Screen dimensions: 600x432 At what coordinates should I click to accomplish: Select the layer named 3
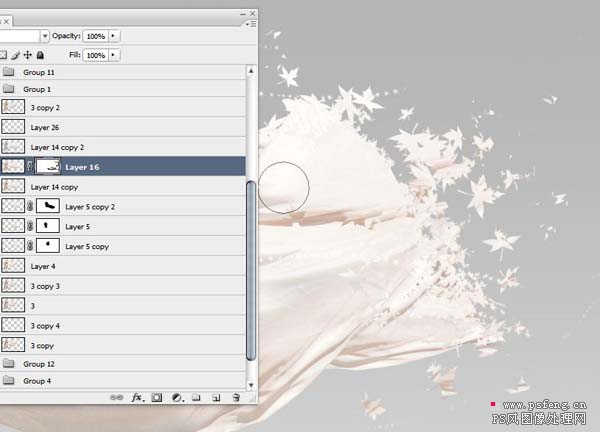pos(33,306)
